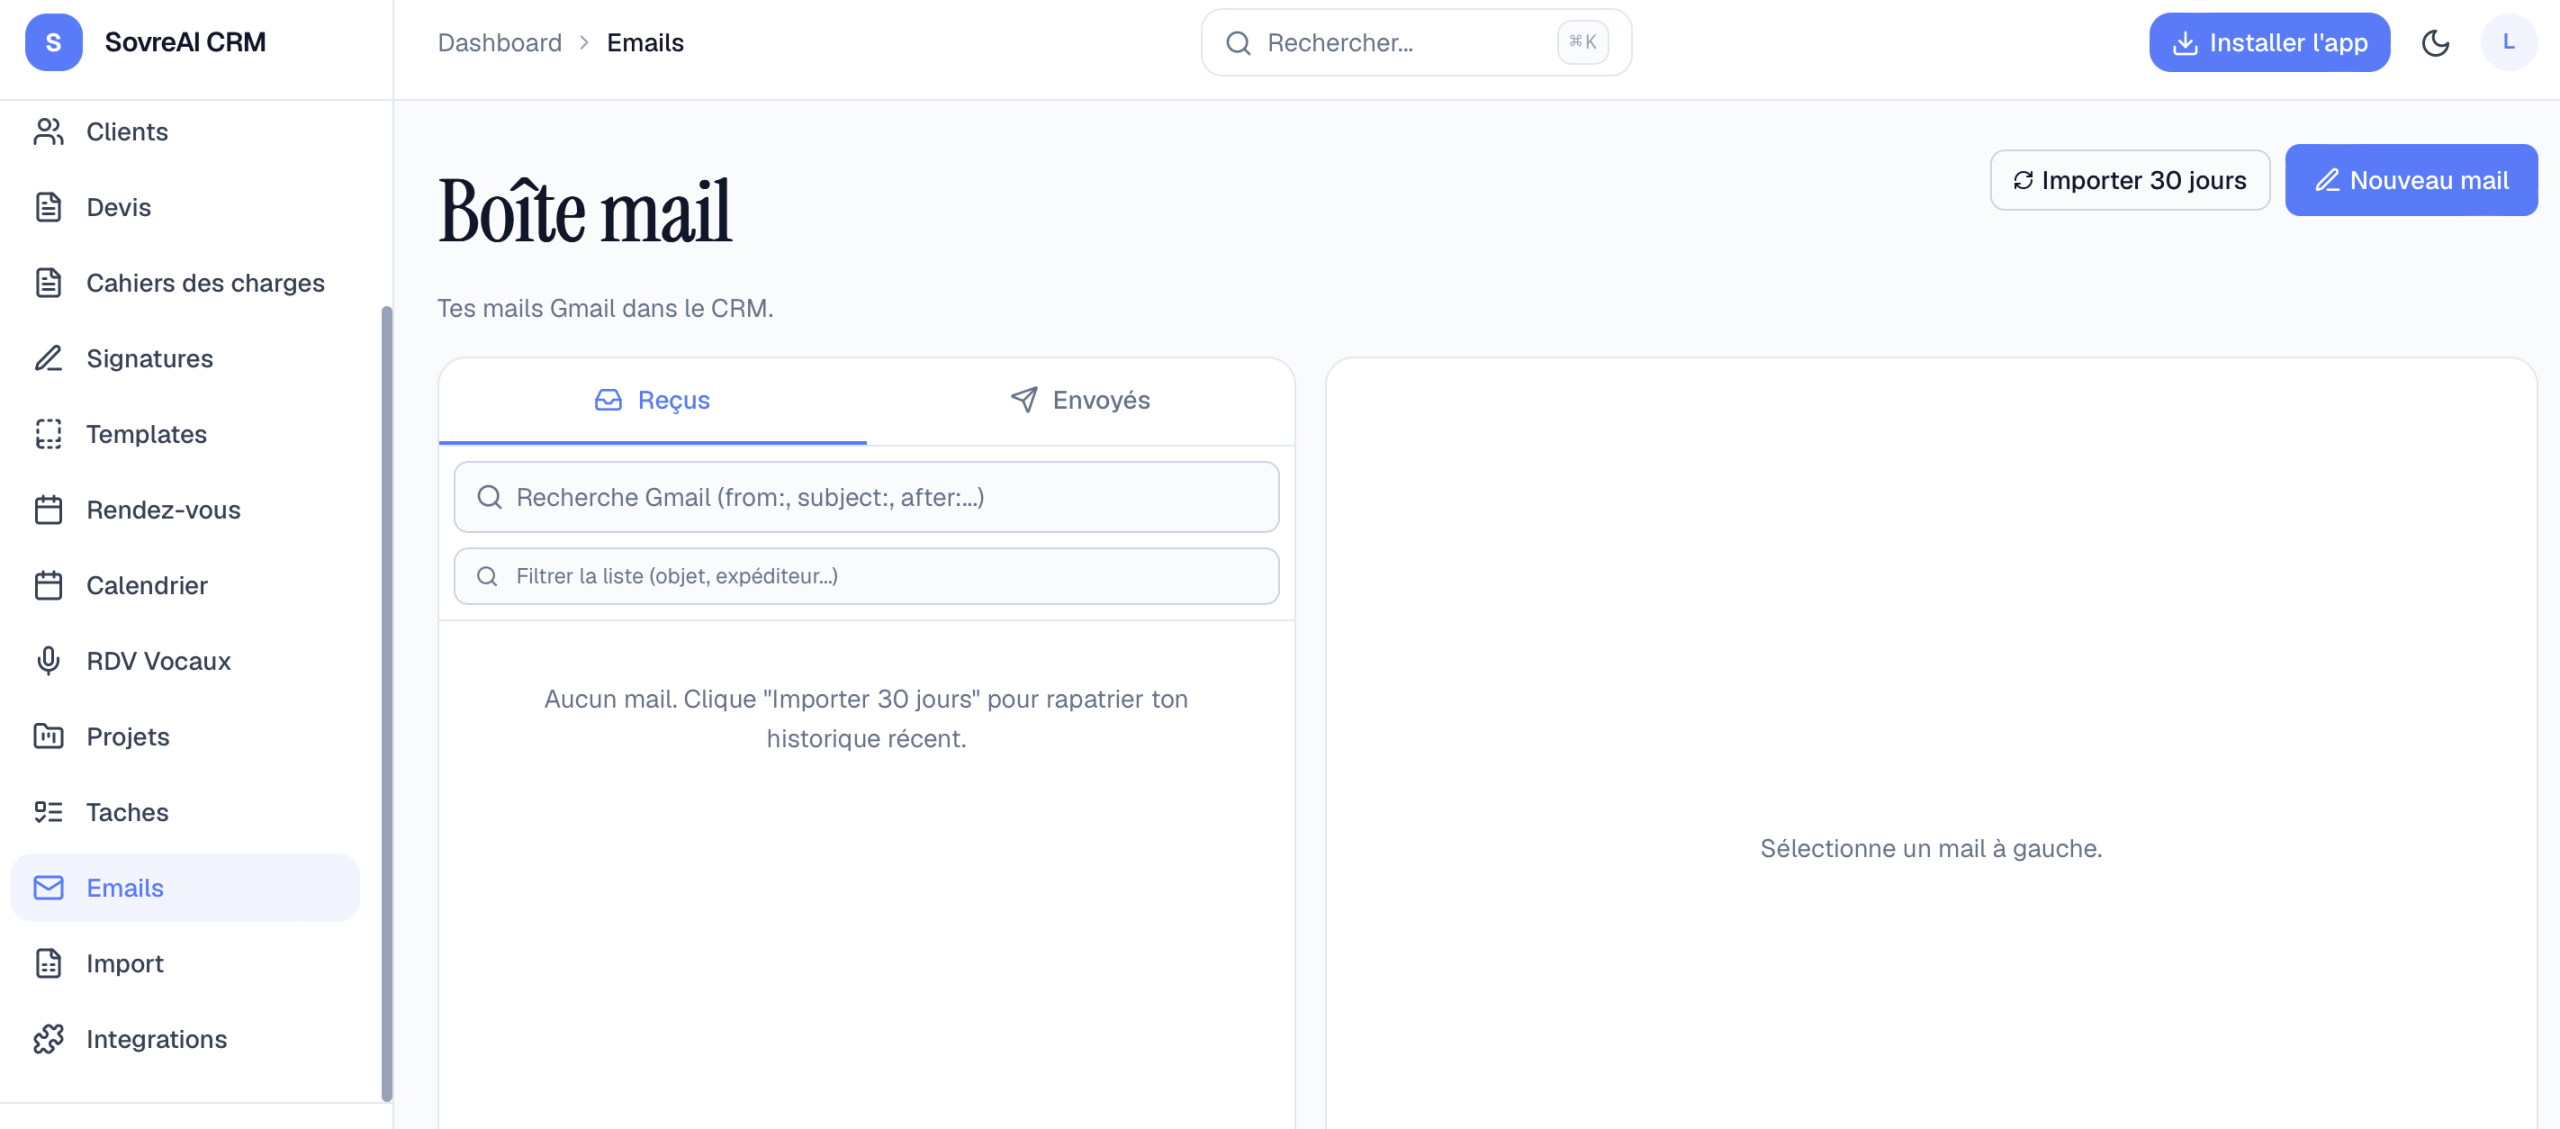Viewport: 2560px width, 1129px height.
Task: Click the 'Boîte mail' heading
Action: (x=585, y=211)
